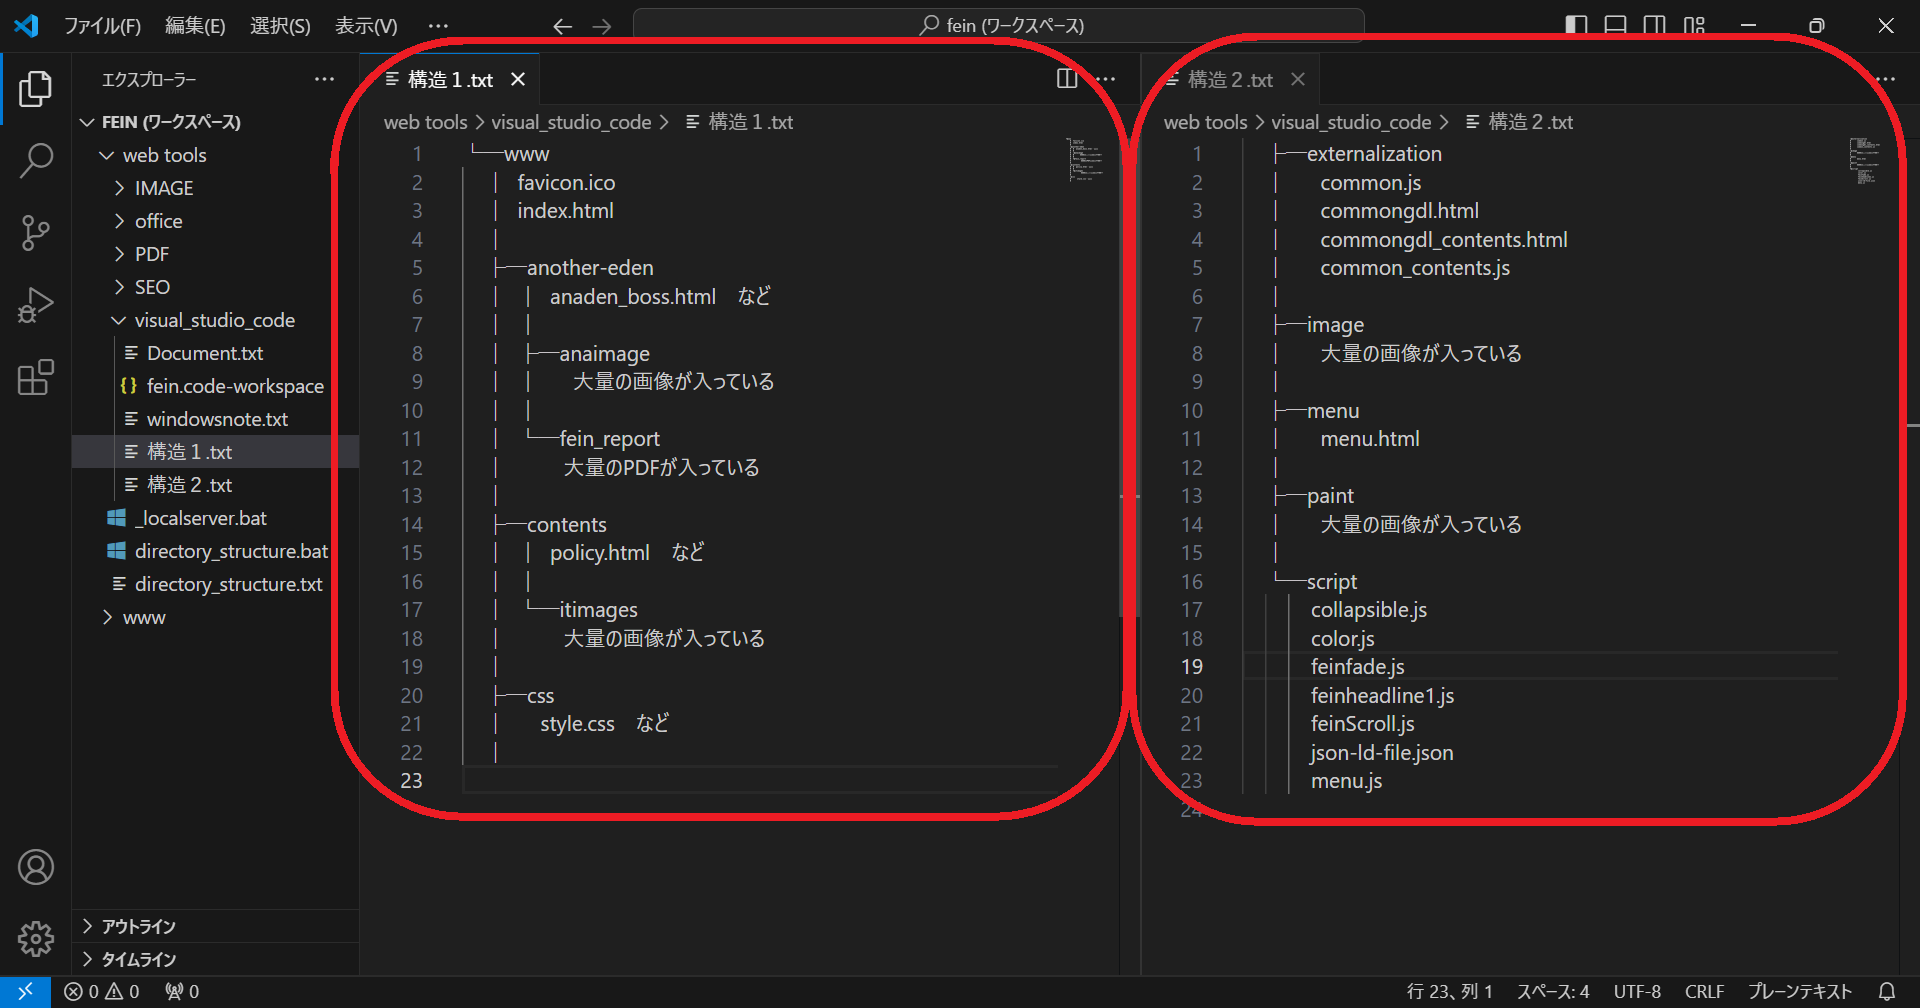
Task: Open more actions for left editor group
Action: click(1106, 79)
